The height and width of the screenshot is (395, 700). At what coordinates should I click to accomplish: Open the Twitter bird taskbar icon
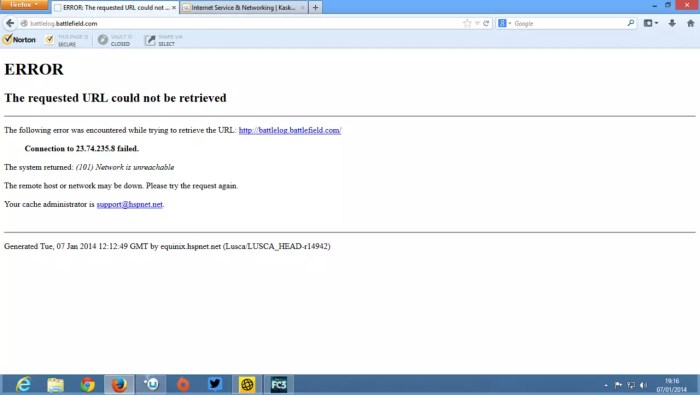tap(215, 384)
